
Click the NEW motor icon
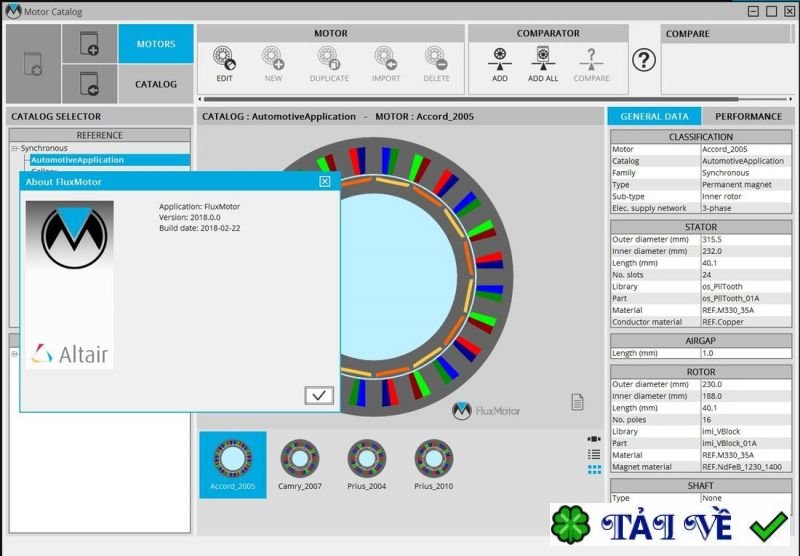tap(273, 58)
